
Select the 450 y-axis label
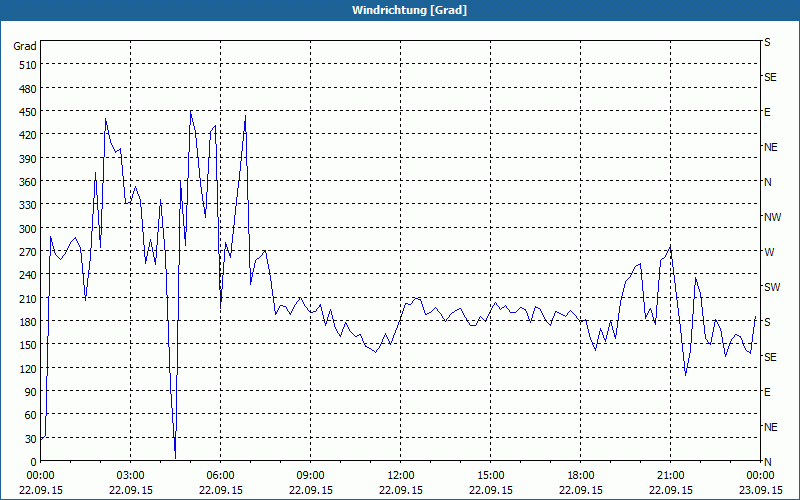[29, 112]
